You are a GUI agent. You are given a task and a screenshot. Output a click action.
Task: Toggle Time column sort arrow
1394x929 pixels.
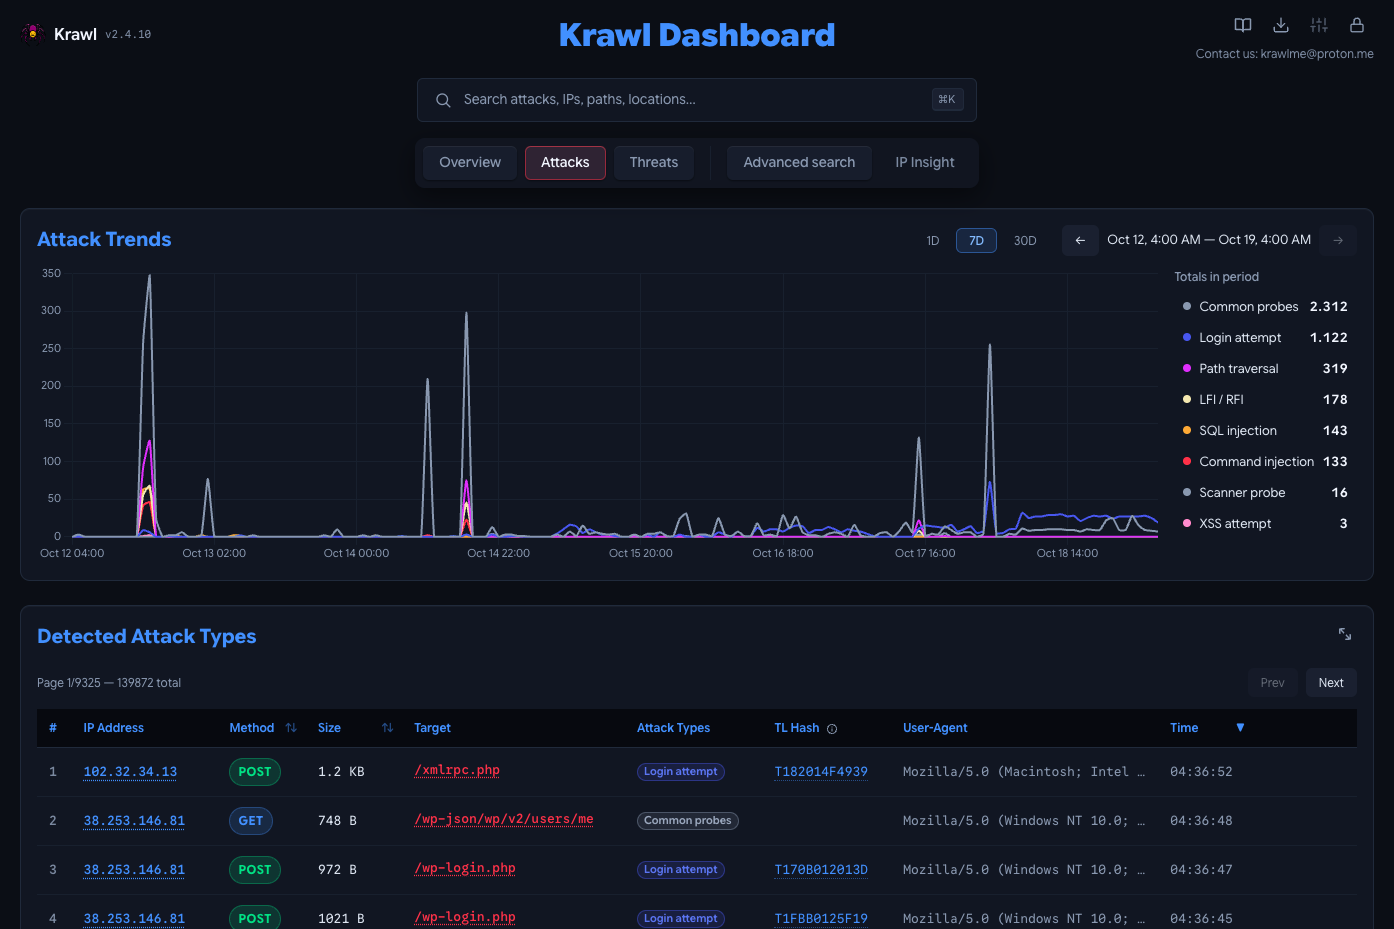coord(1240,727)
